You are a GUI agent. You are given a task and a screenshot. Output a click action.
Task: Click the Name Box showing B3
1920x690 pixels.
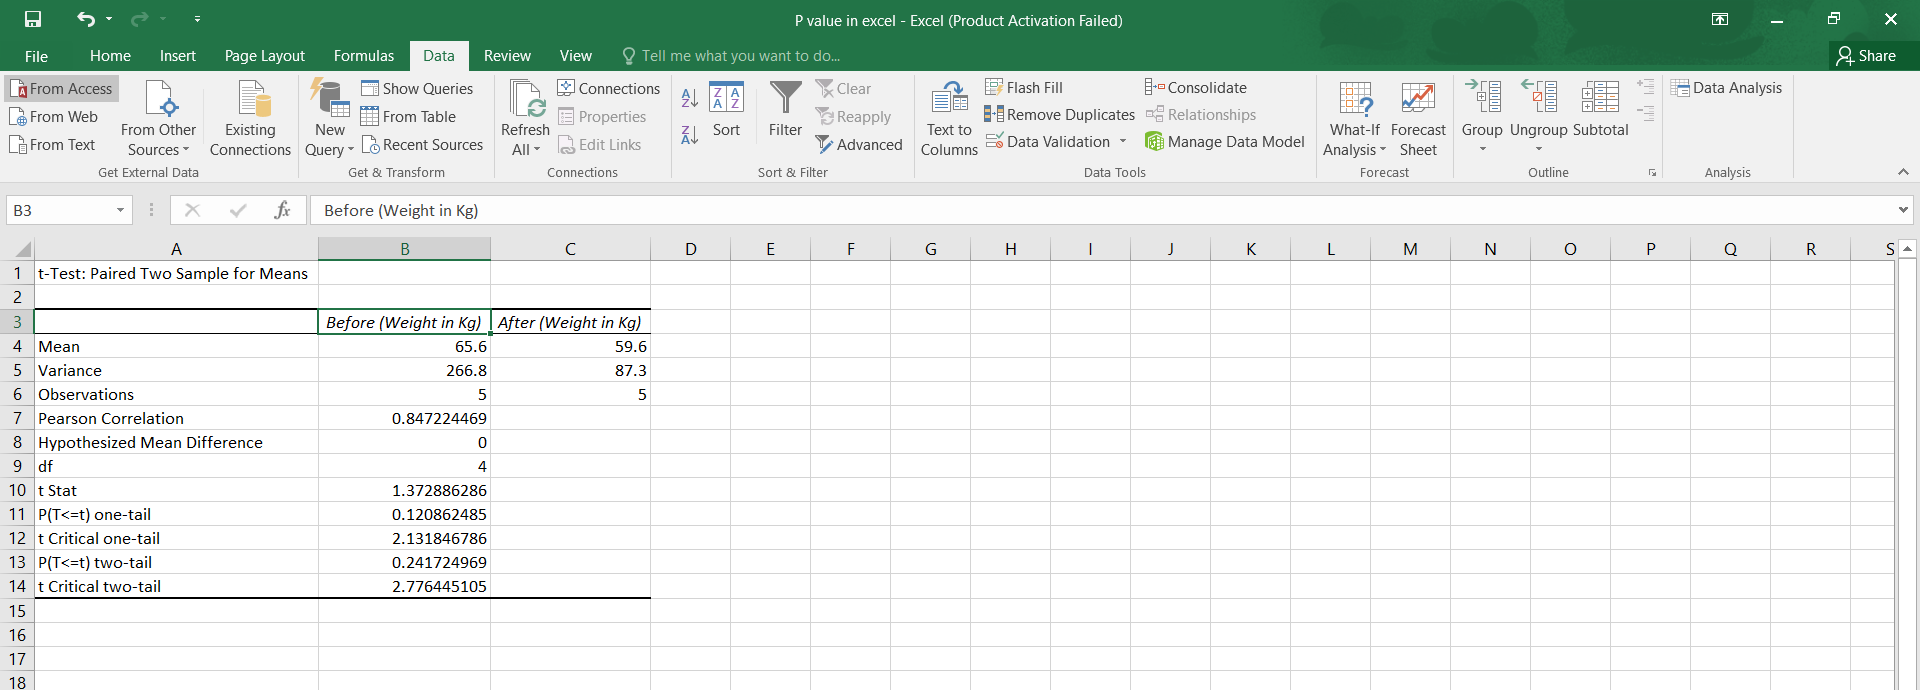click(60, 210)
